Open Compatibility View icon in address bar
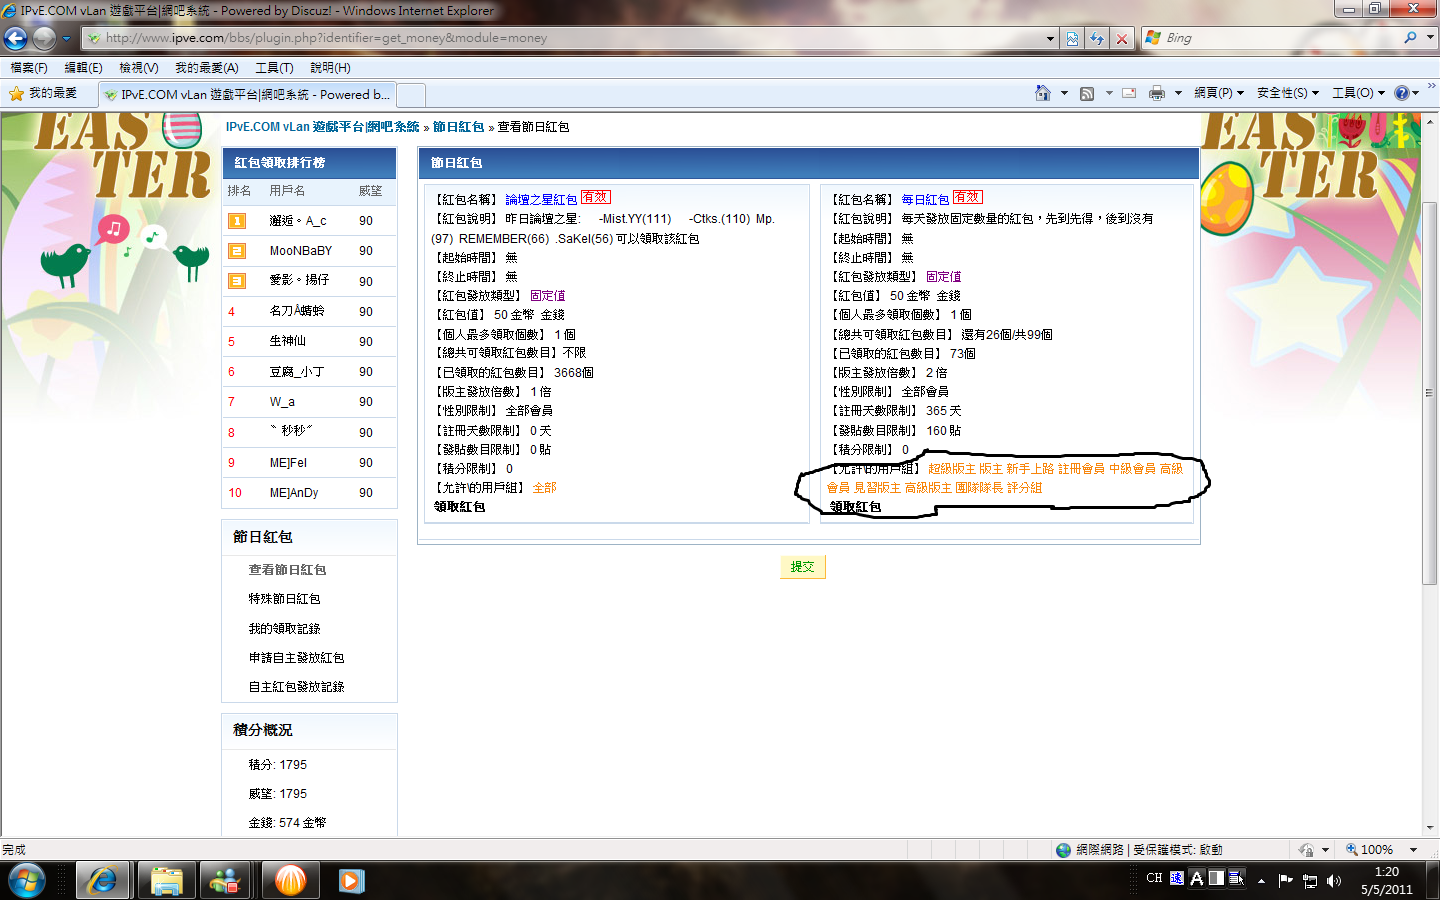 pyautogui.click(x=1072, y=38)
